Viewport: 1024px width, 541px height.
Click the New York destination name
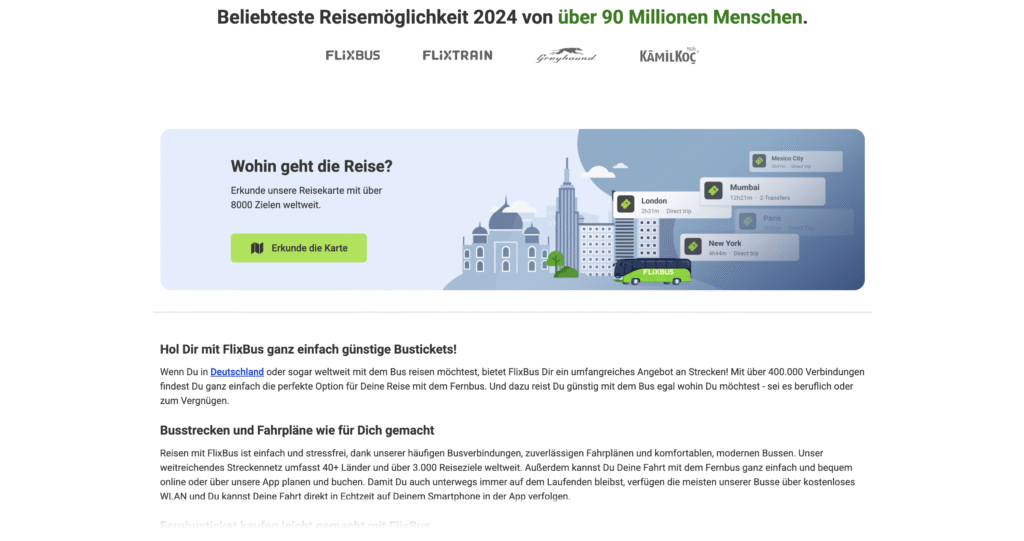(x=725, y=243)
